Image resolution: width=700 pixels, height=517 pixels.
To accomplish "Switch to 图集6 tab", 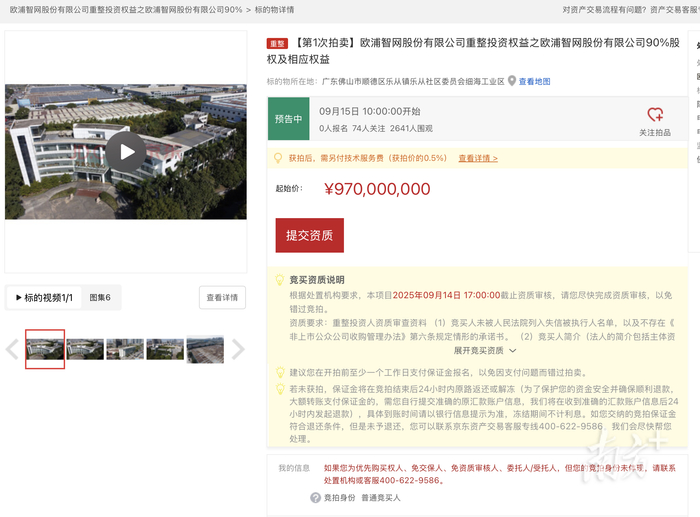I will coord(100,298).
